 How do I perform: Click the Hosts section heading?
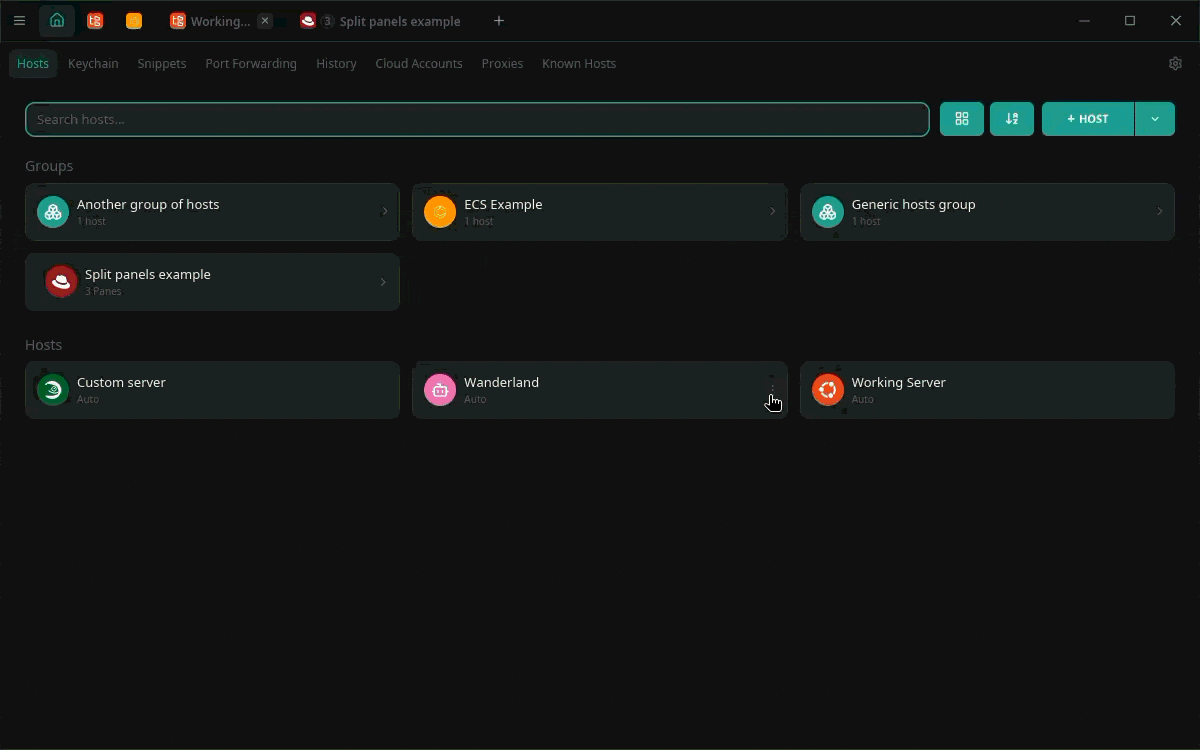pyautogui.click(x=43, y=344)
